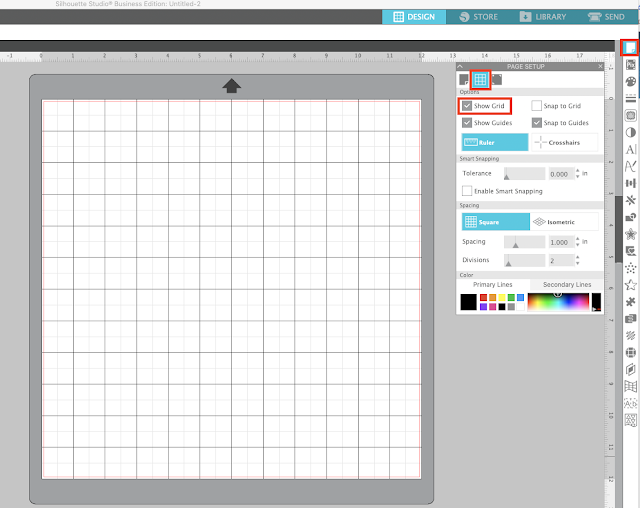640x508 pixels.
Task: Click the Divisions slider
Action: 524,260
